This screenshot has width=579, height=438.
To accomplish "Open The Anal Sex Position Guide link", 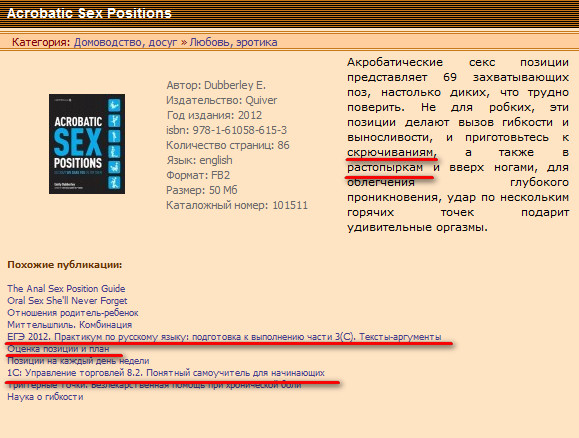I will click(x=66, y=288).
